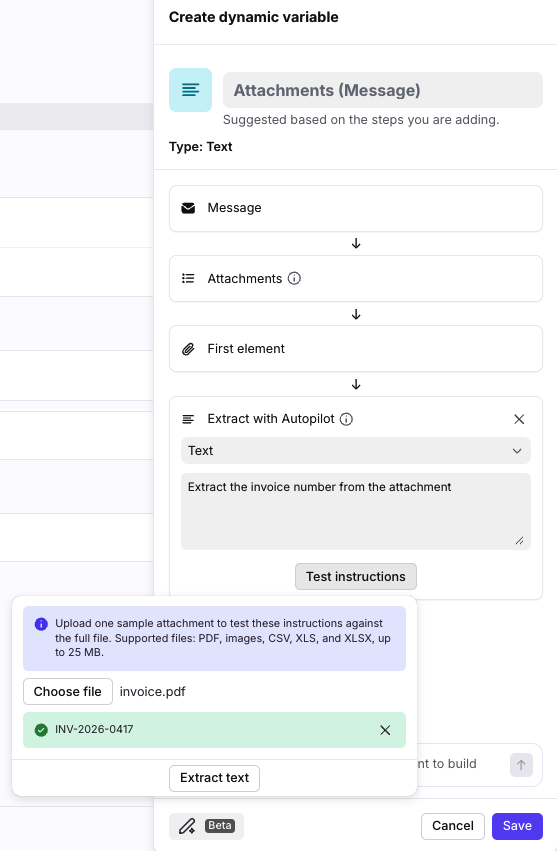Click the INV-2026-0417 result text

pos(94,729)
